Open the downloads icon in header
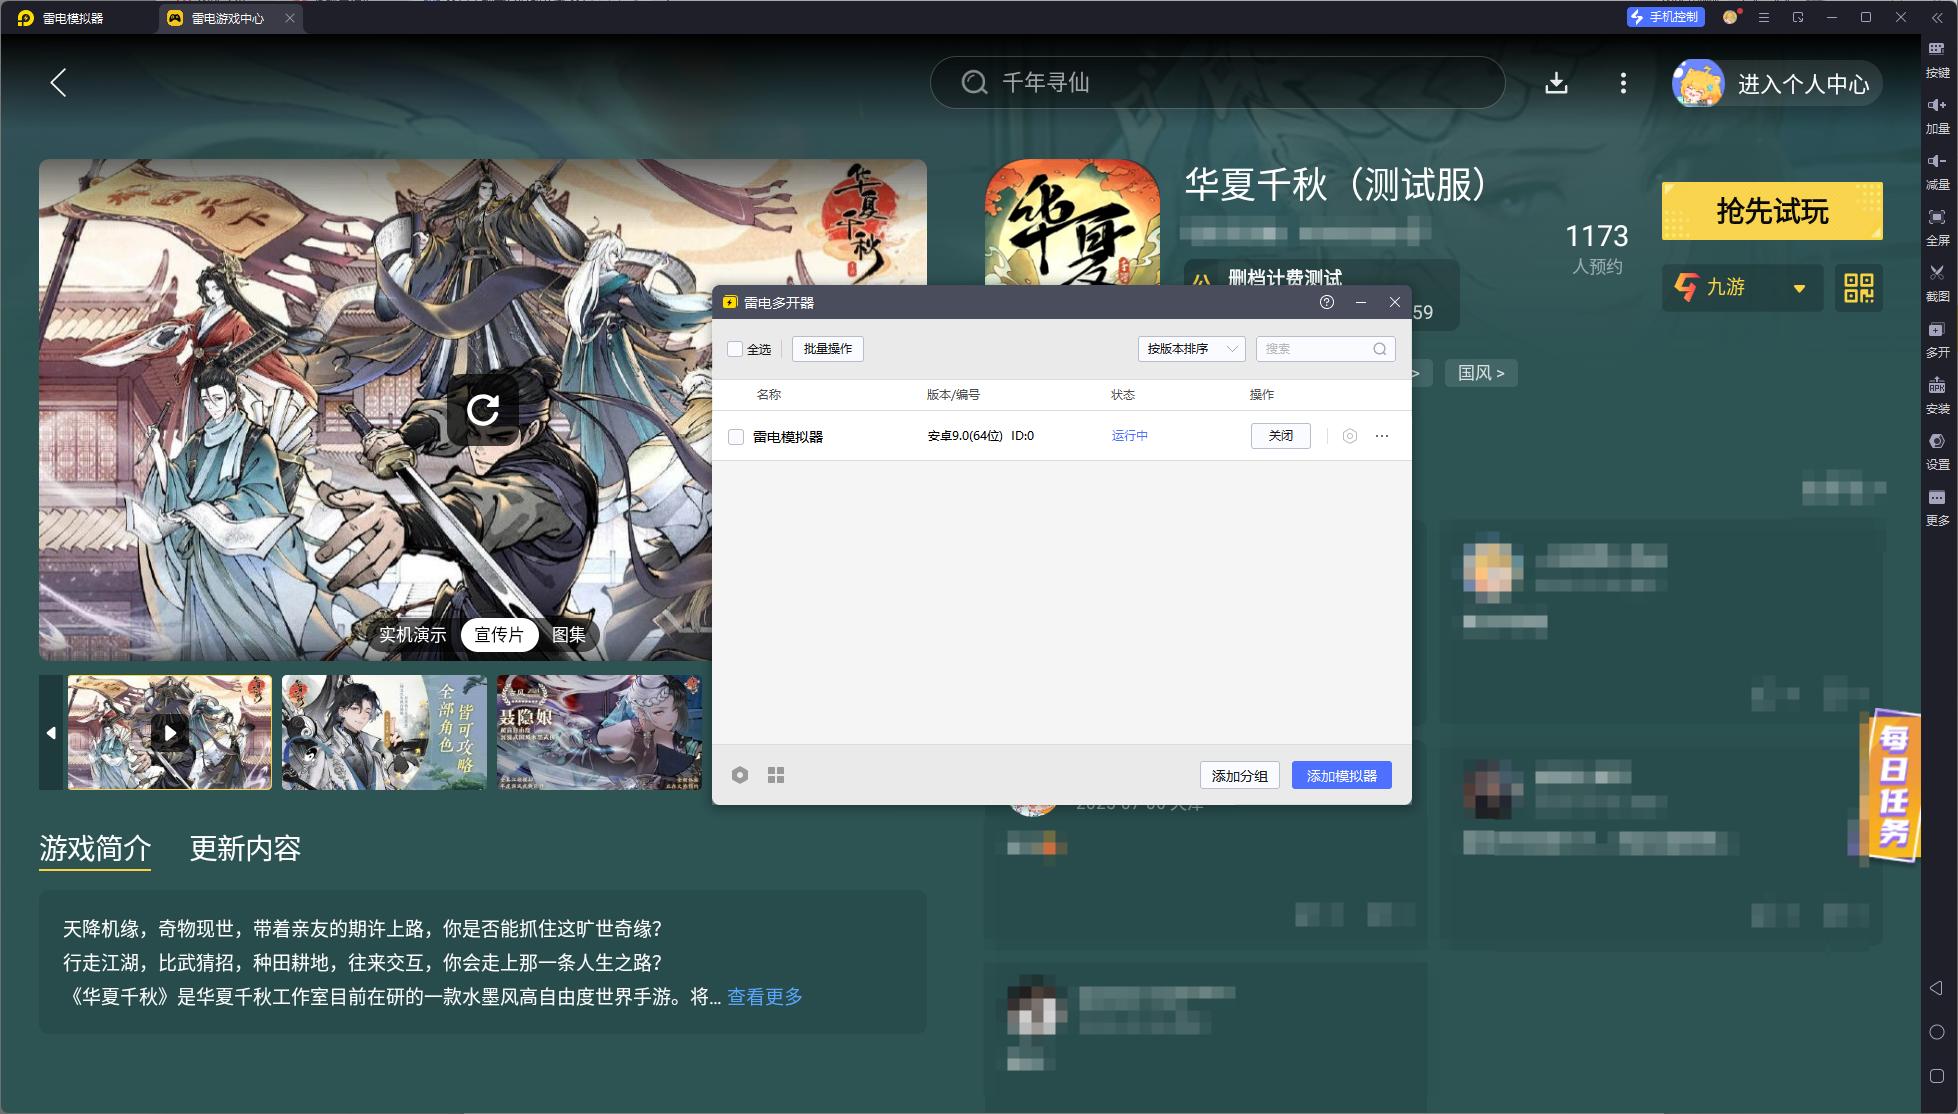 point(1556,83)
